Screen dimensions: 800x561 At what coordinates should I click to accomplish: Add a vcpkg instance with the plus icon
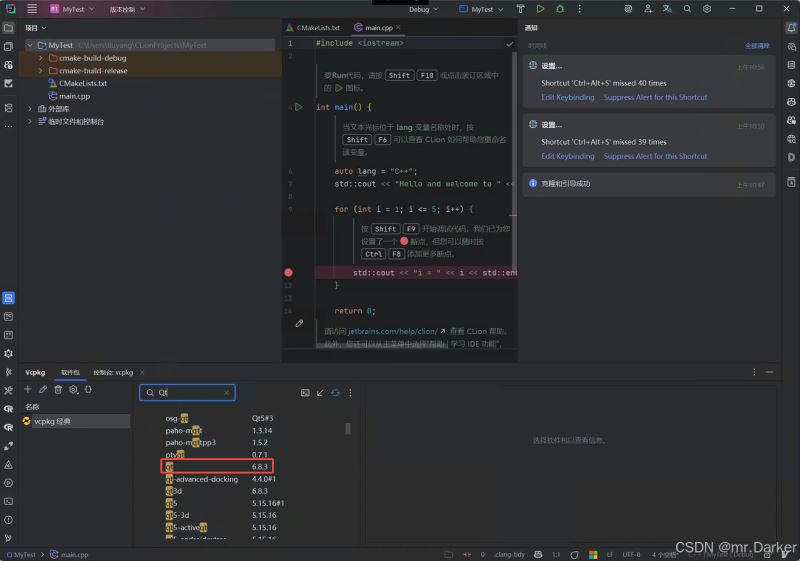point(28,389)
